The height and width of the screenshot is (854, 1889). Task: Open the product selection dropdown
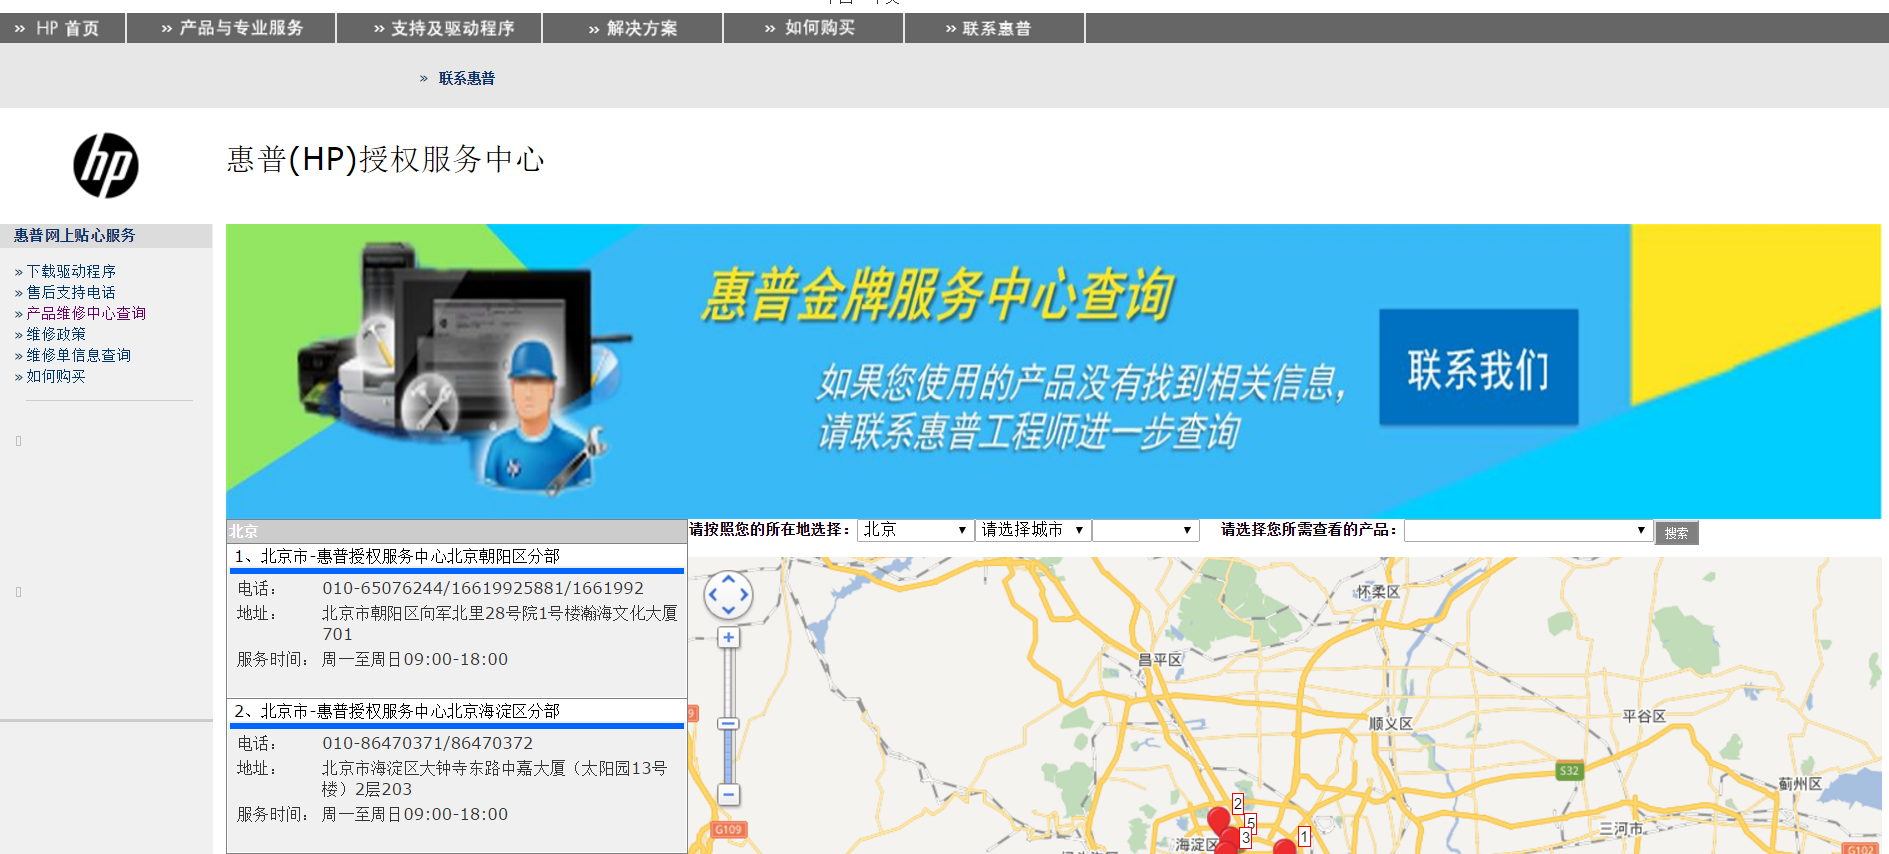click(x=1527, y=530)
